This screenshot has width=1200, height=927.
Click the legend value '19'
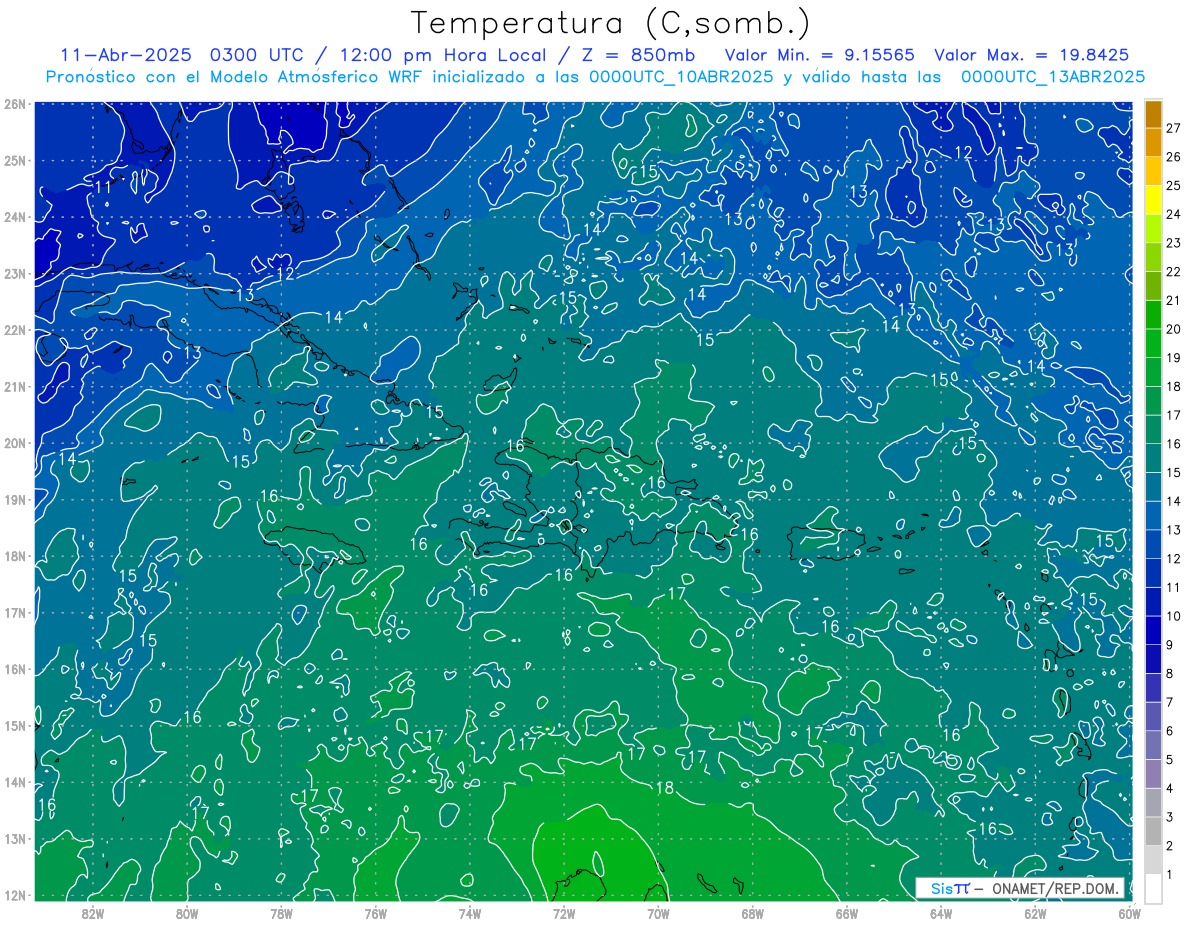[1173, 358]
